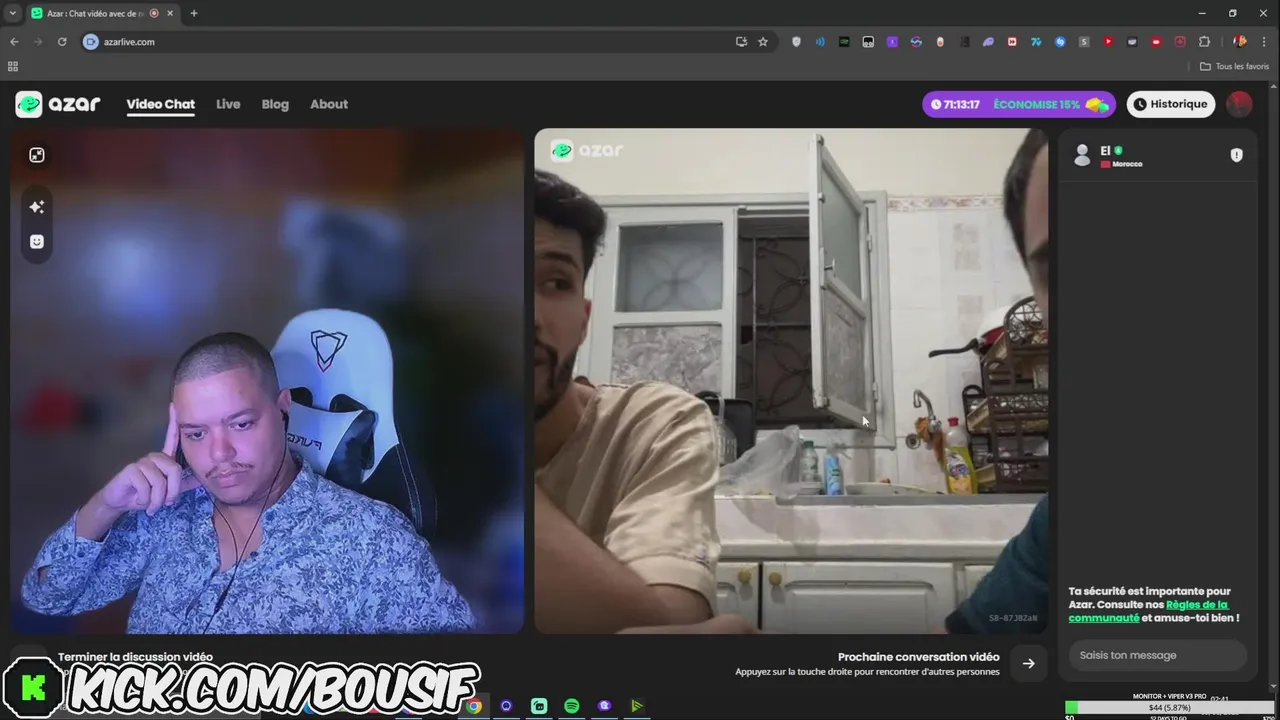This screenshot has height=720, width=1280.
Task: Open the apps grid in bookmarks bar
Action: (x=13, y=66)
